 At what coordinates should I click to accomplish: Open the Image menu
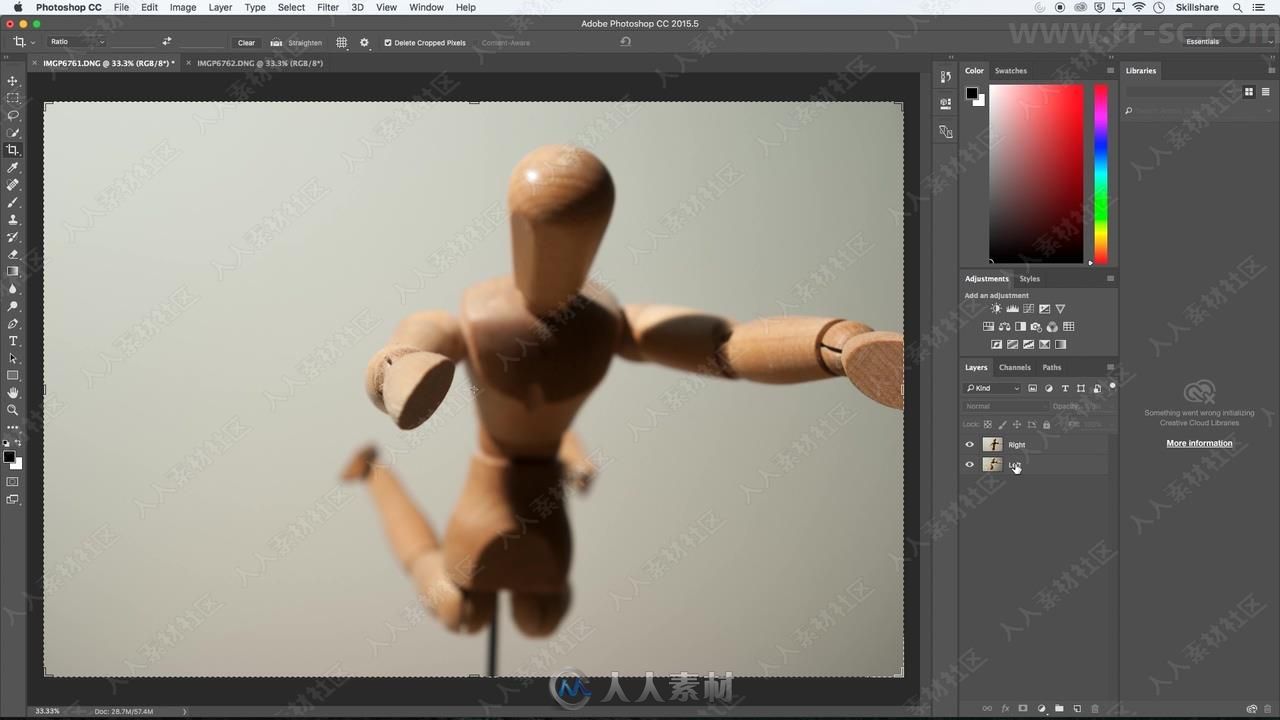(x=183, y=7)
